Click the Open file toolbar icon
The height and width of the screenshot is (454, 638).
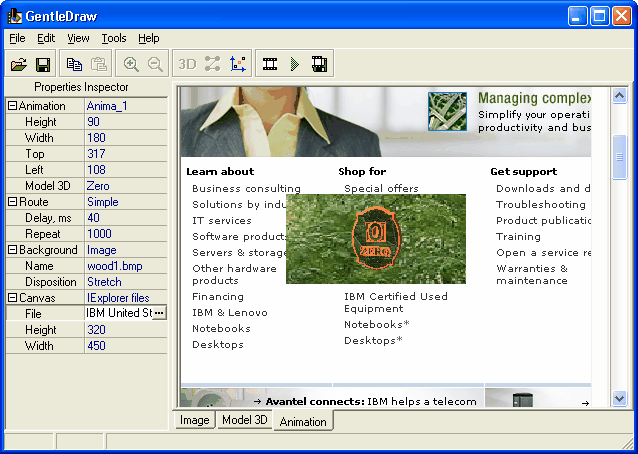click(x=18, y=64)
